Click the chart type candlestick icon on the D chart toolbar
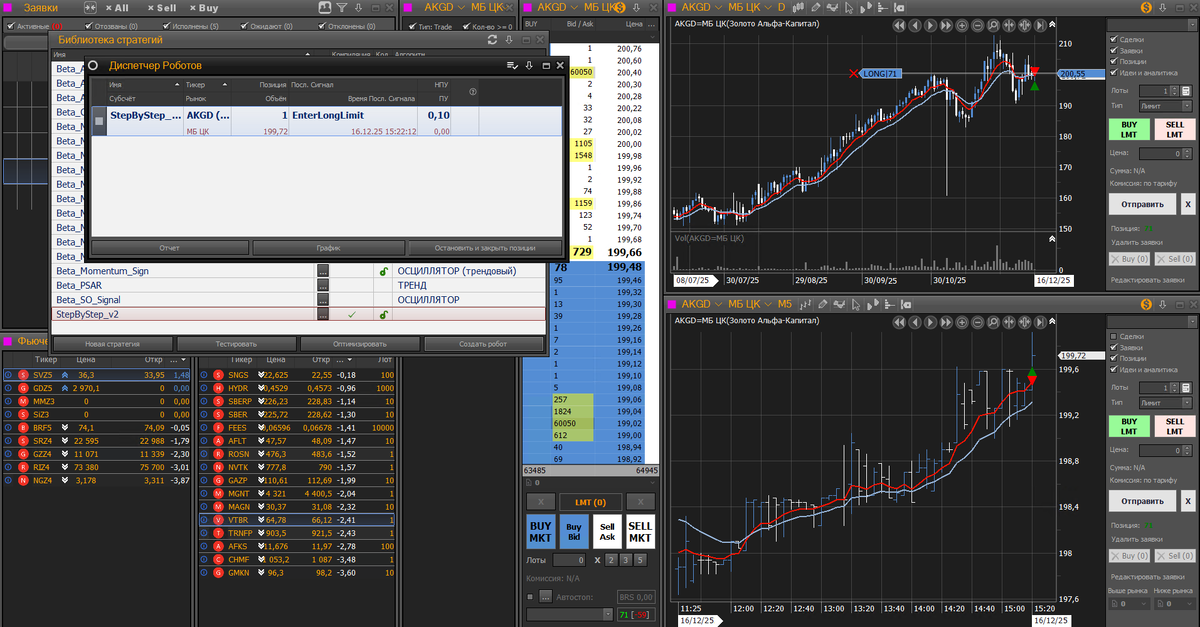The image size is (1200, 627). point(799,8)
